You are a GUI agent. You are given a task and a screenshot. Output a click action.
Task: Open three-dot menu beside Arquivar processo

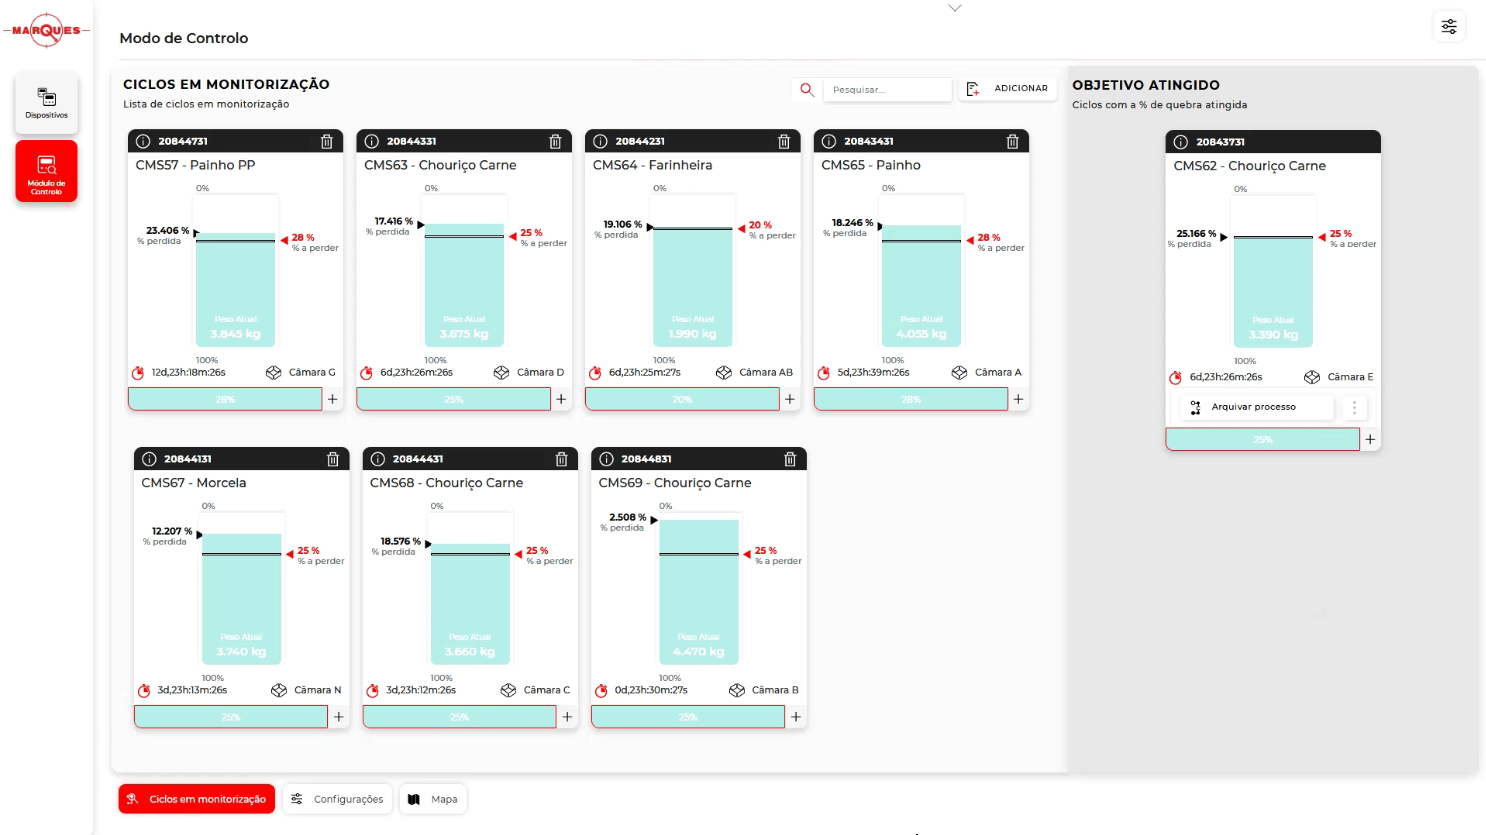point(1354,407)
